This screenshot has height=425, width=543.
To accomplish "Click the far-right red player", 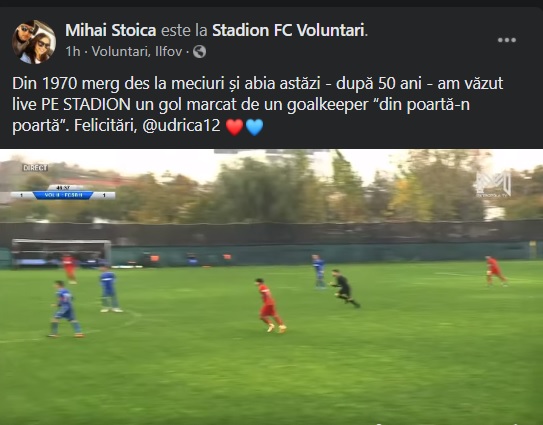I will click(496, 271).
